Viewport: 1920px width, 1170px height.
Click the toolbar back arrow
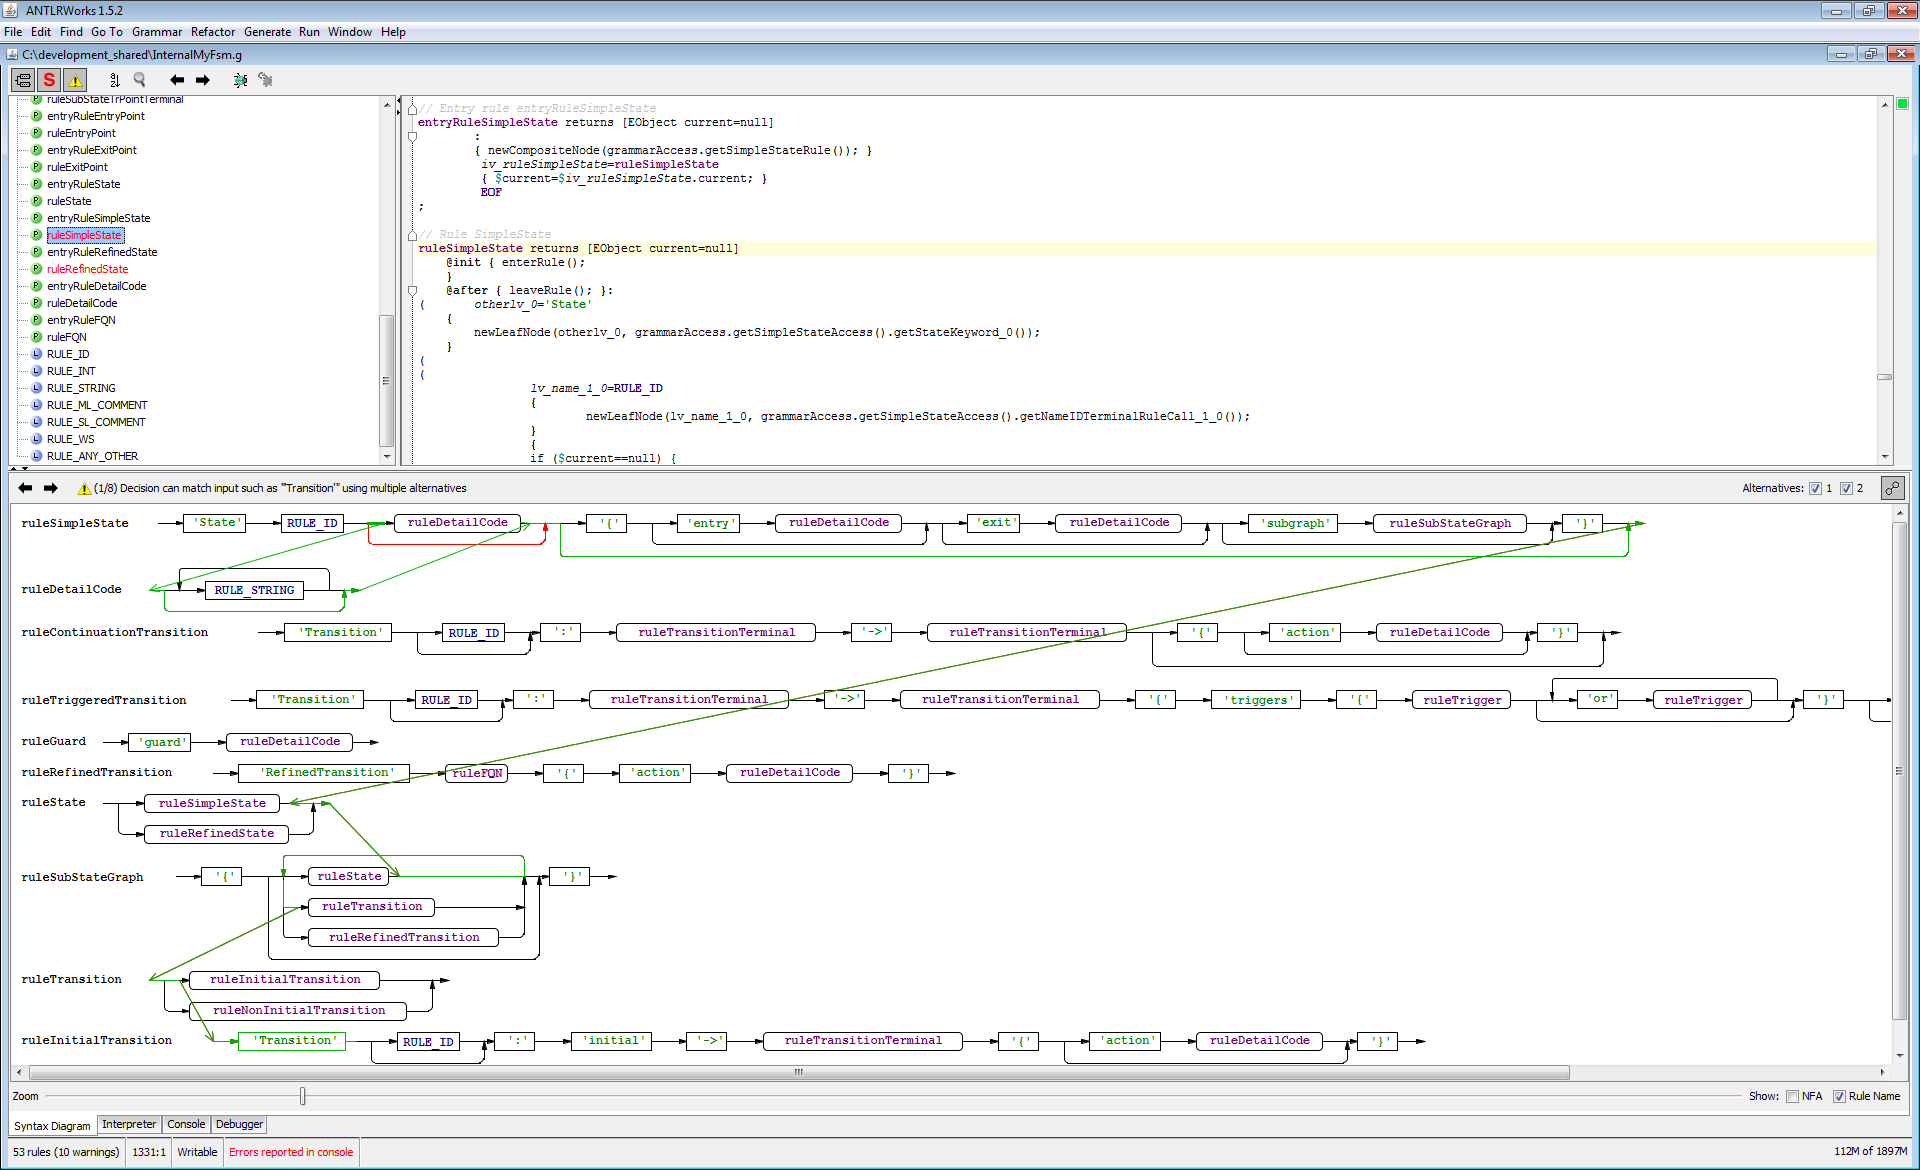[x=177, y=80]
